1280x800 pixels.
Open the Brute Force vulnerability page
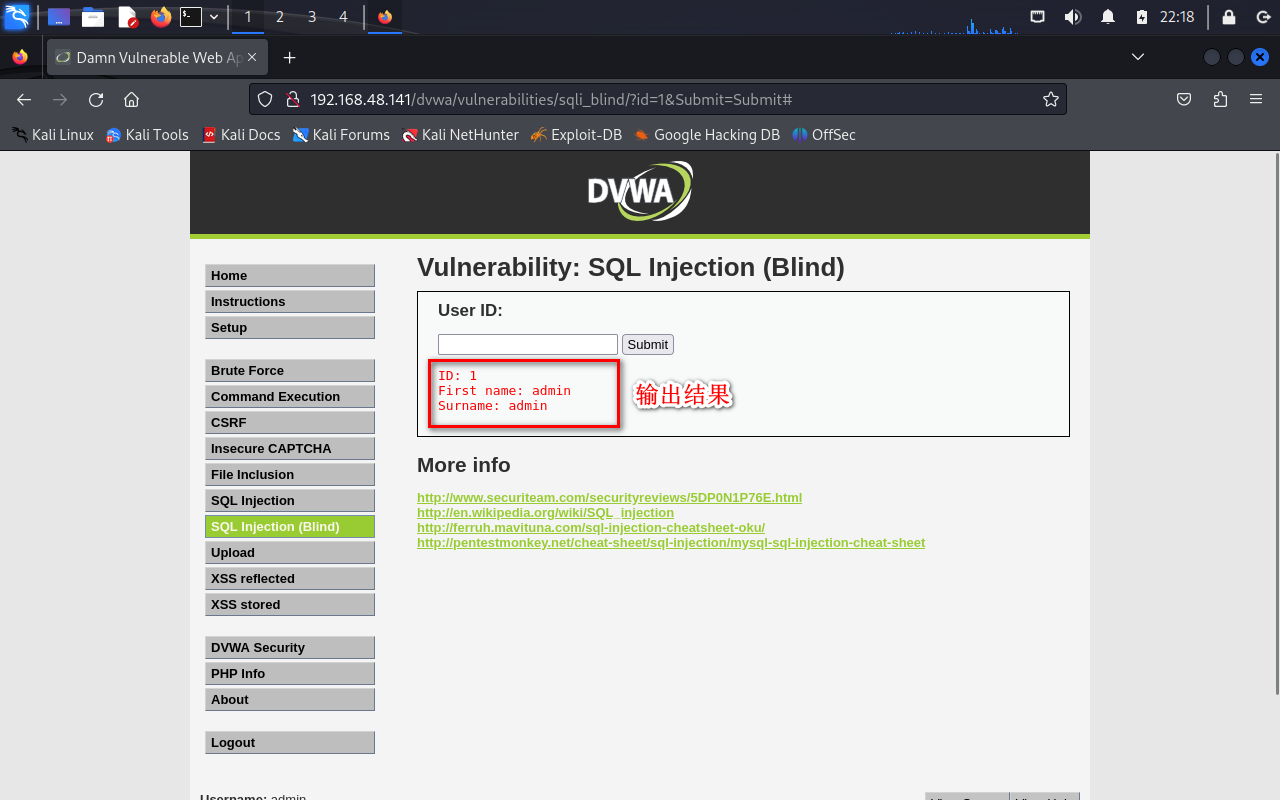[x=290, y=371]
